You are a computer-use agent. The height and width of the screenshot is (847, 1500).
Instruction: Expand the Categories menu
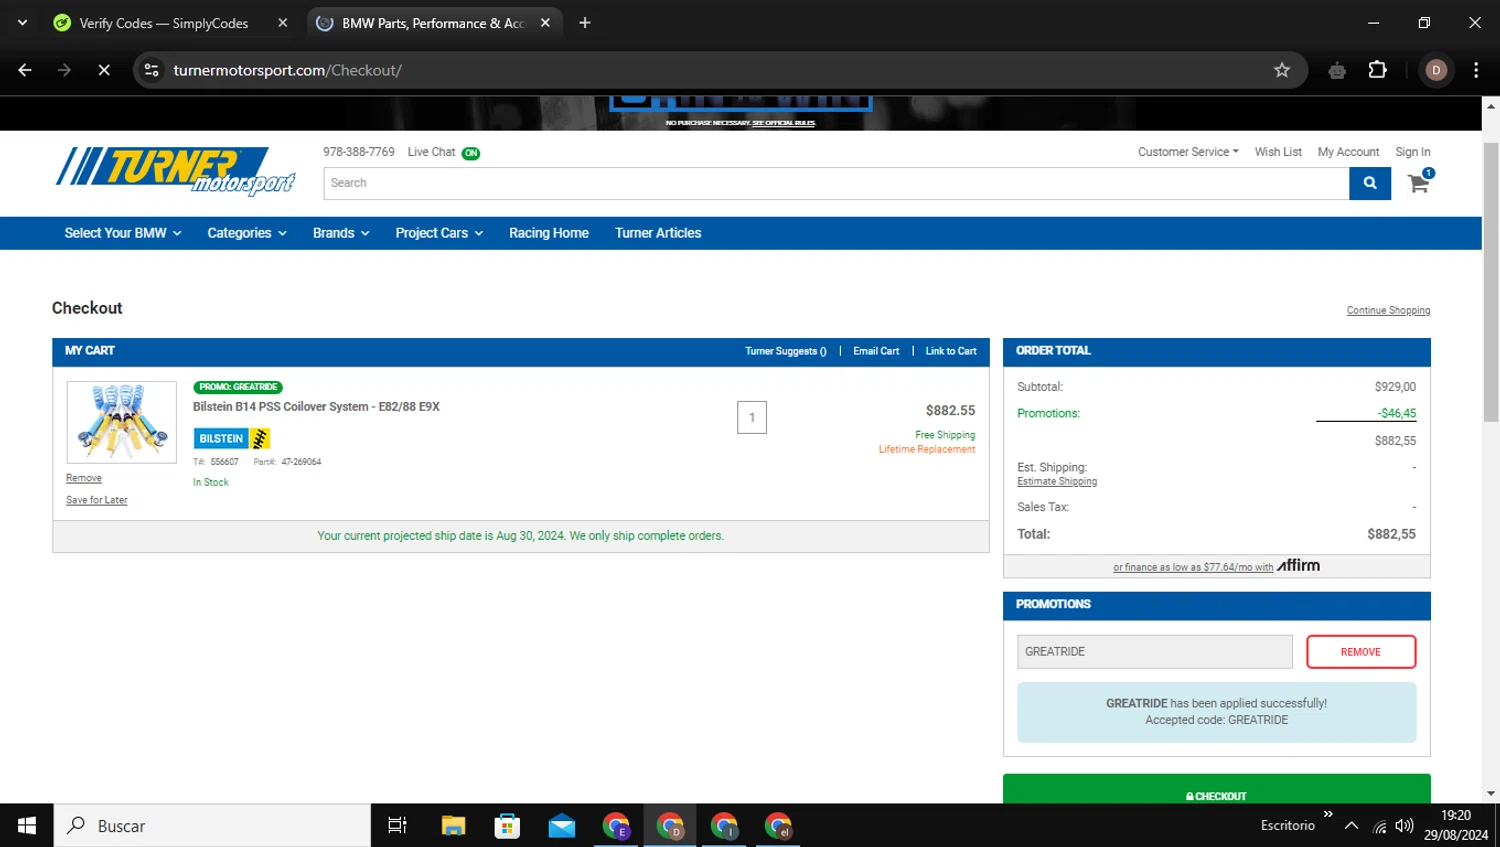(247, 233)
